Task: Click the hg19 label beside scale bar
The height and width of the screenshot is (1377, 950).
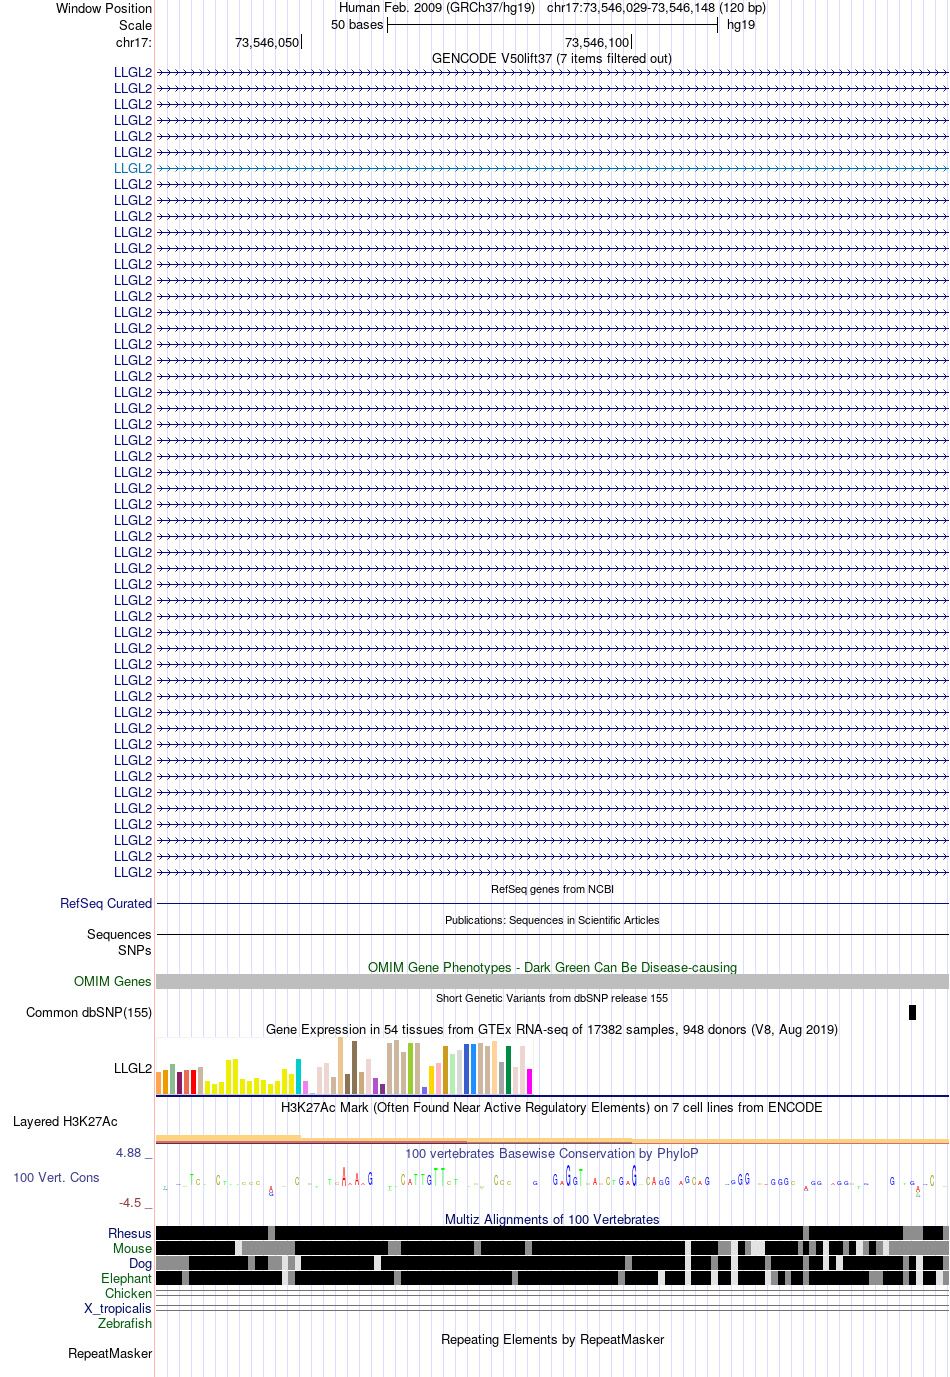Action: coord(741,25)
